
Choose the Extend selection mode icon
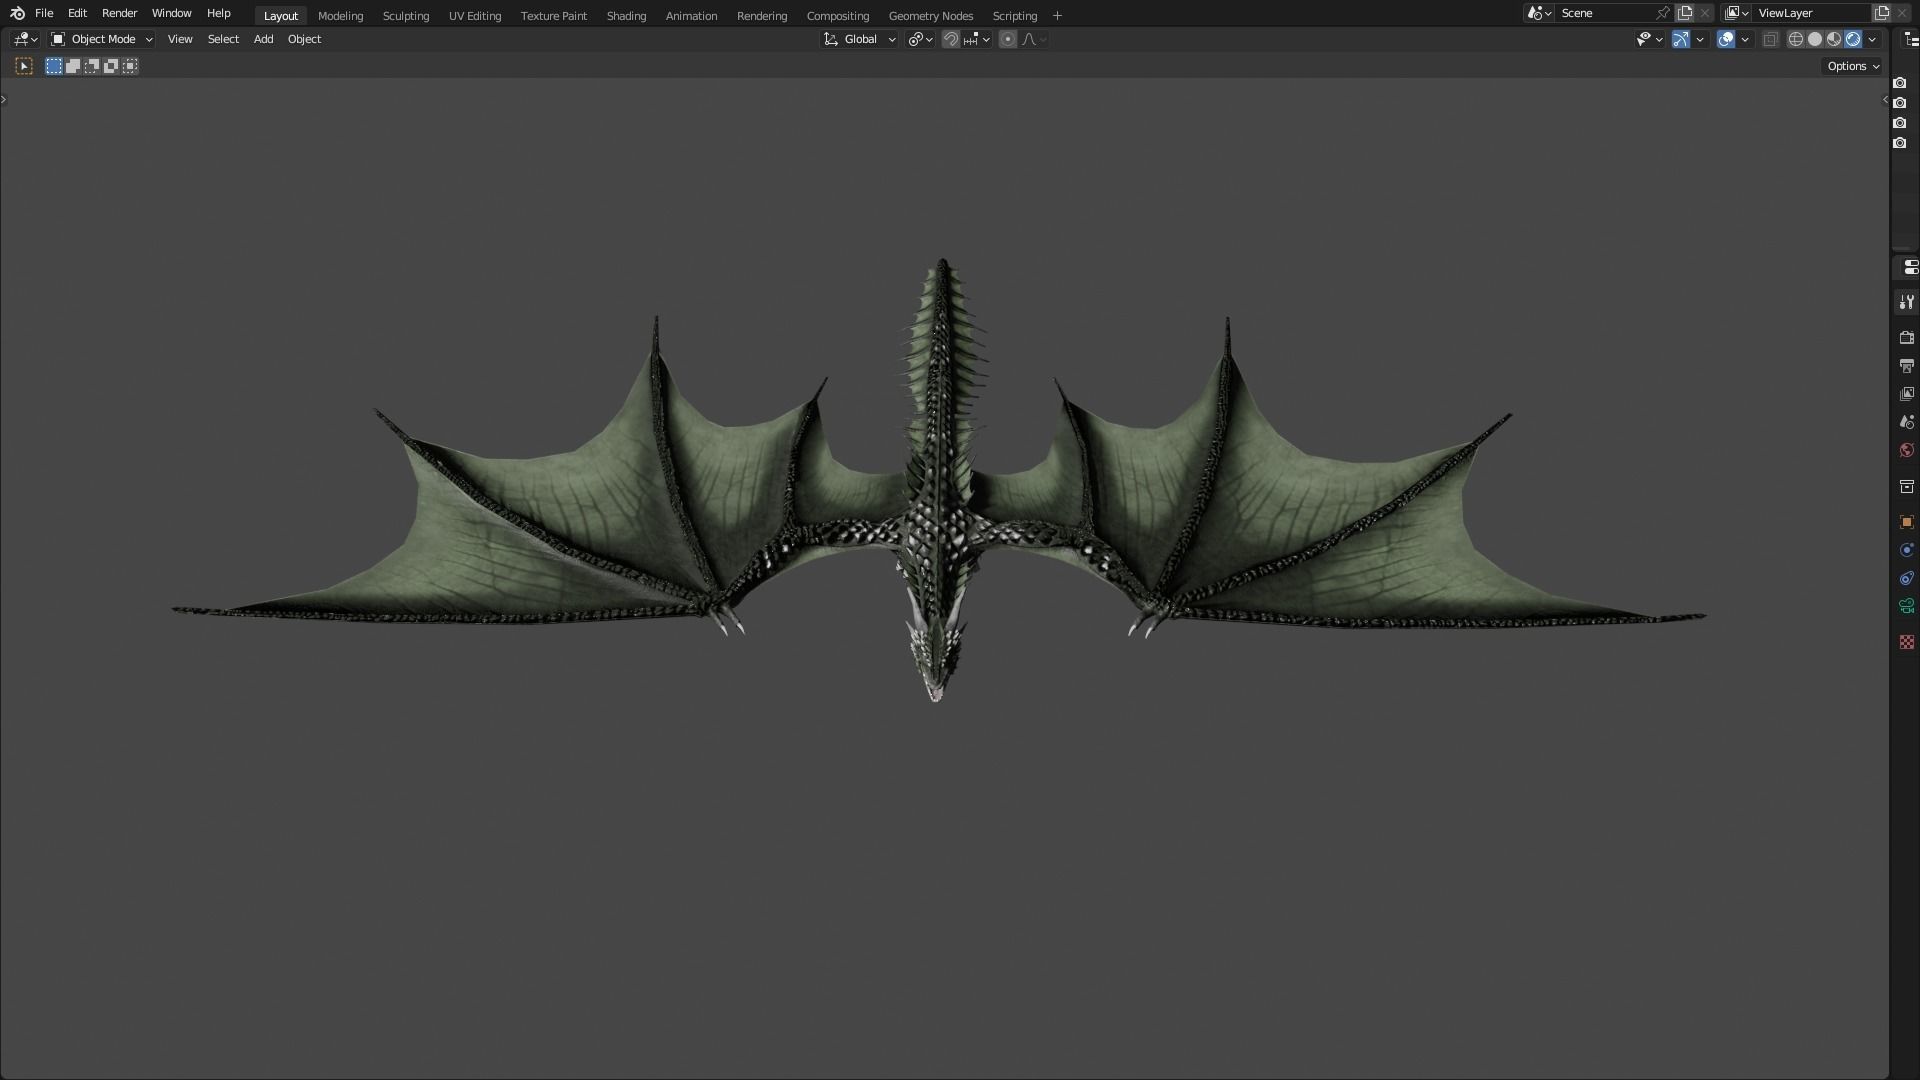click(x=73, y=66)
